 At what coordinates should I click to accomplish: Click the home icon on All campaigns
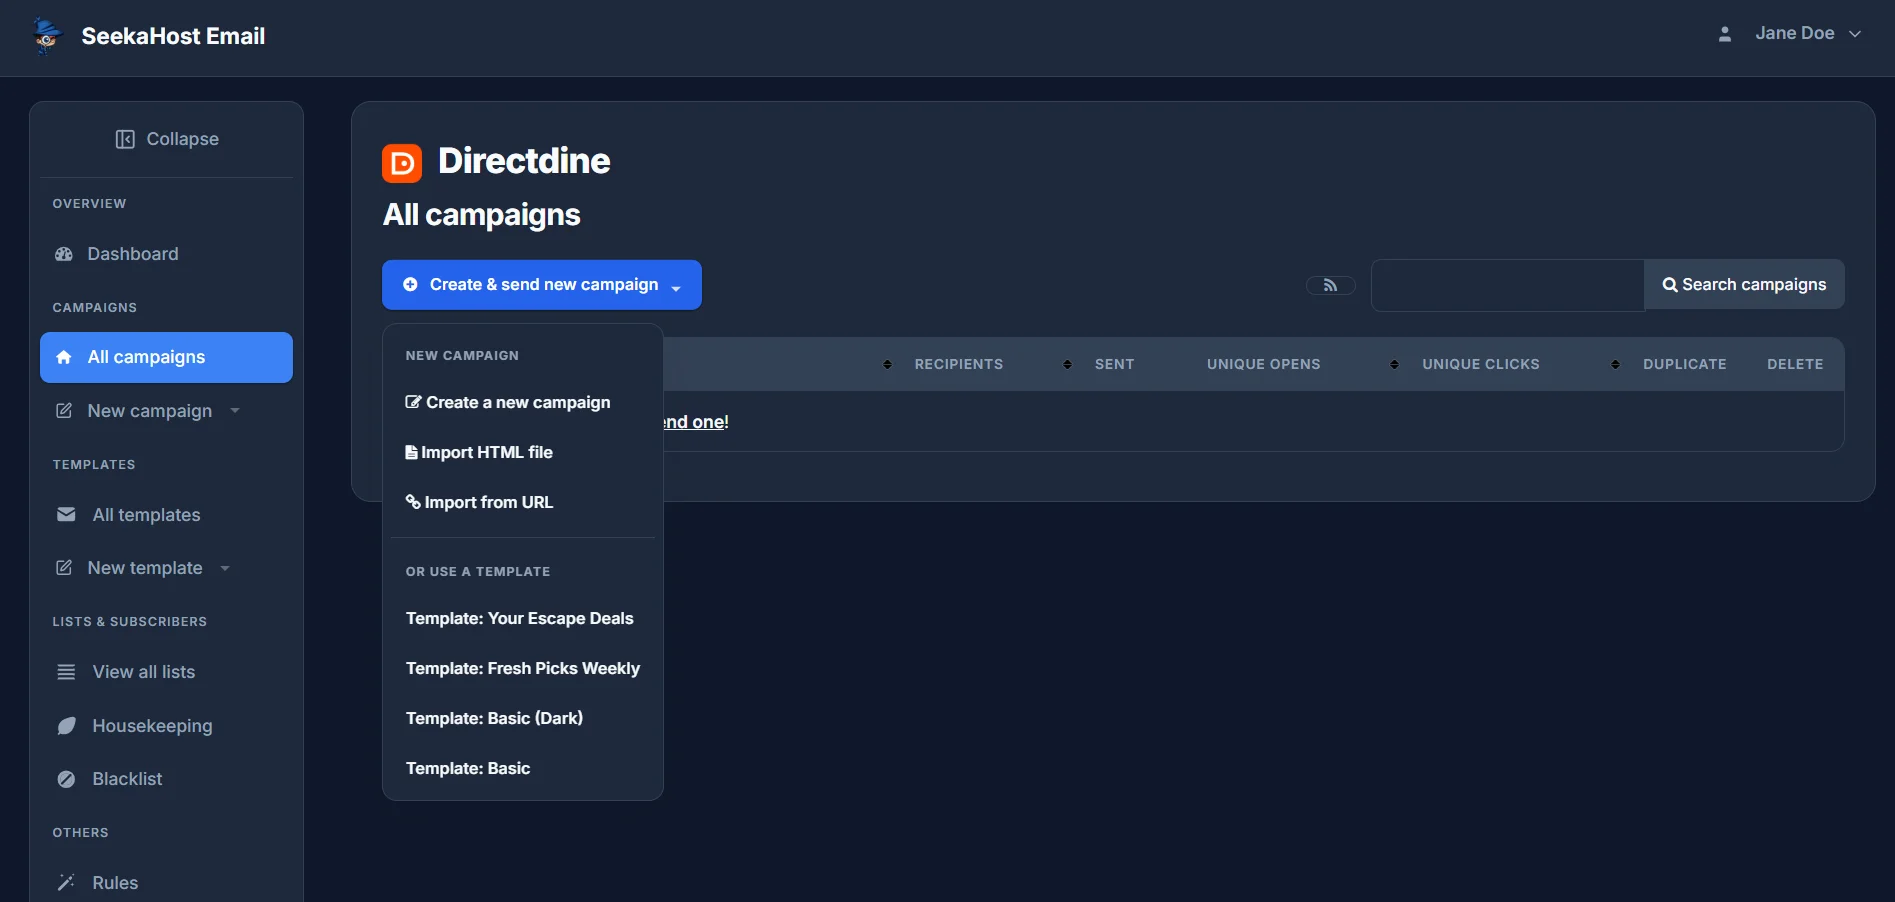tap(64, 357)
